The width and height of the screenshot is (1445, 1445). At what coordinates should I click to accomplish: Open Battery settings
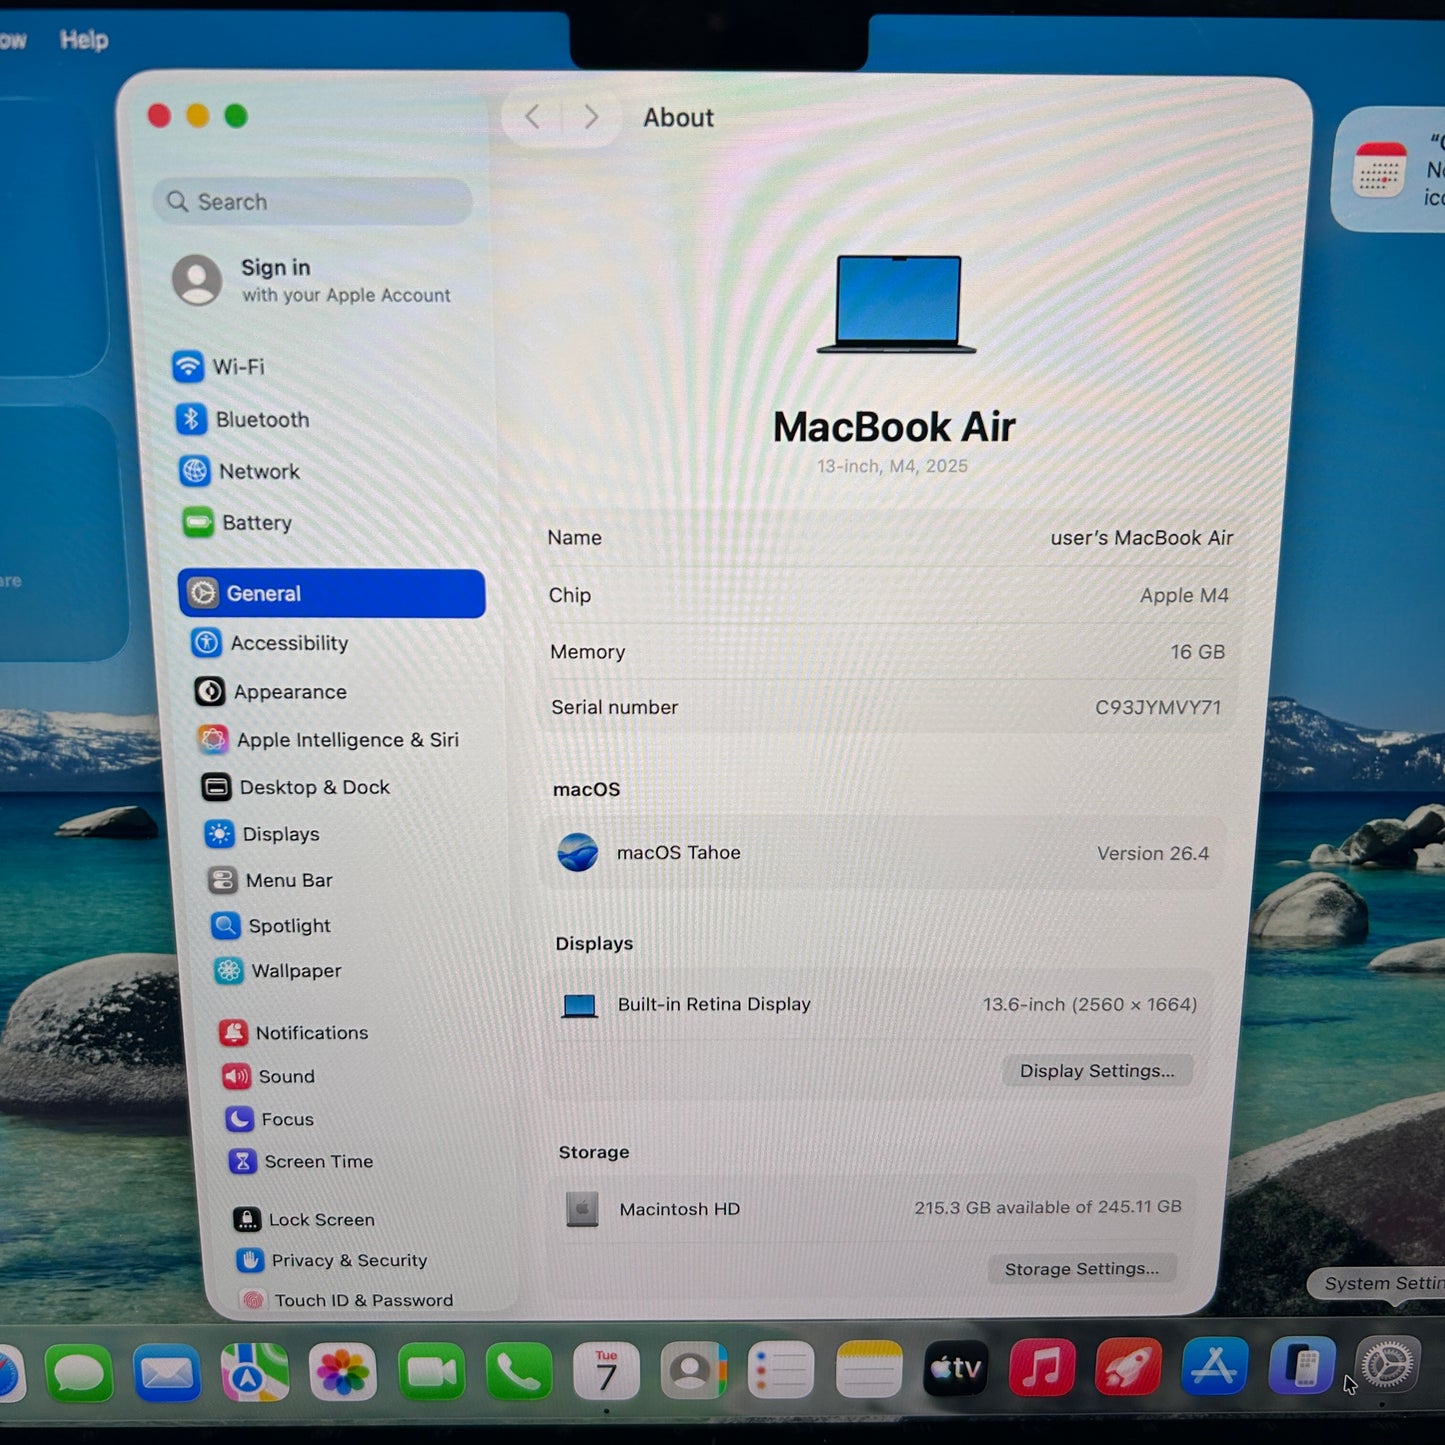tap(256, 523)
